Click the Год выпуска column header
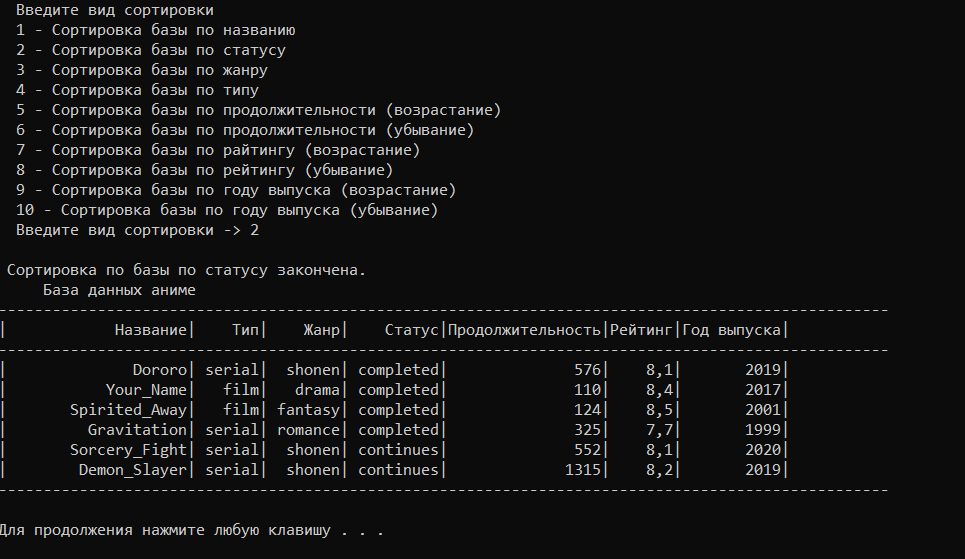 [731, 330]
